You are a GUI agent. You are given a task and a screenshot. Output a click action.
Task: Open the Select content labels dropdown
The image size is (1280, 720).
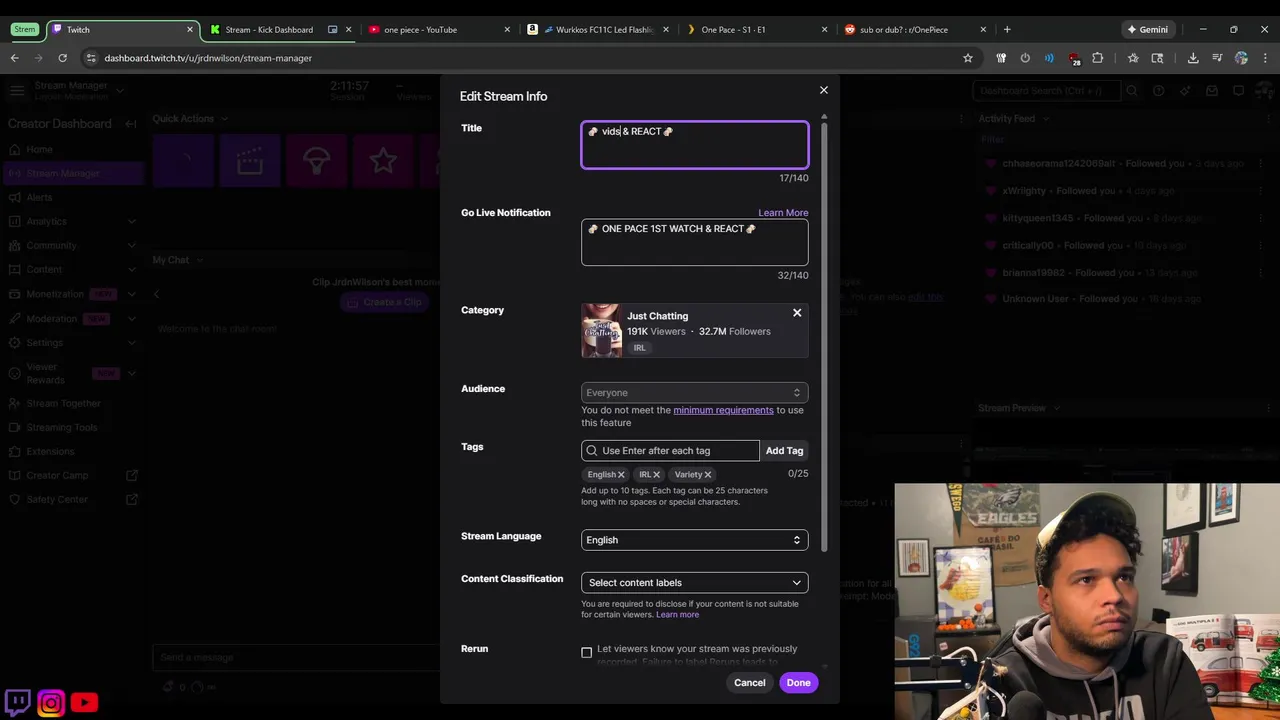coord(695,583)
